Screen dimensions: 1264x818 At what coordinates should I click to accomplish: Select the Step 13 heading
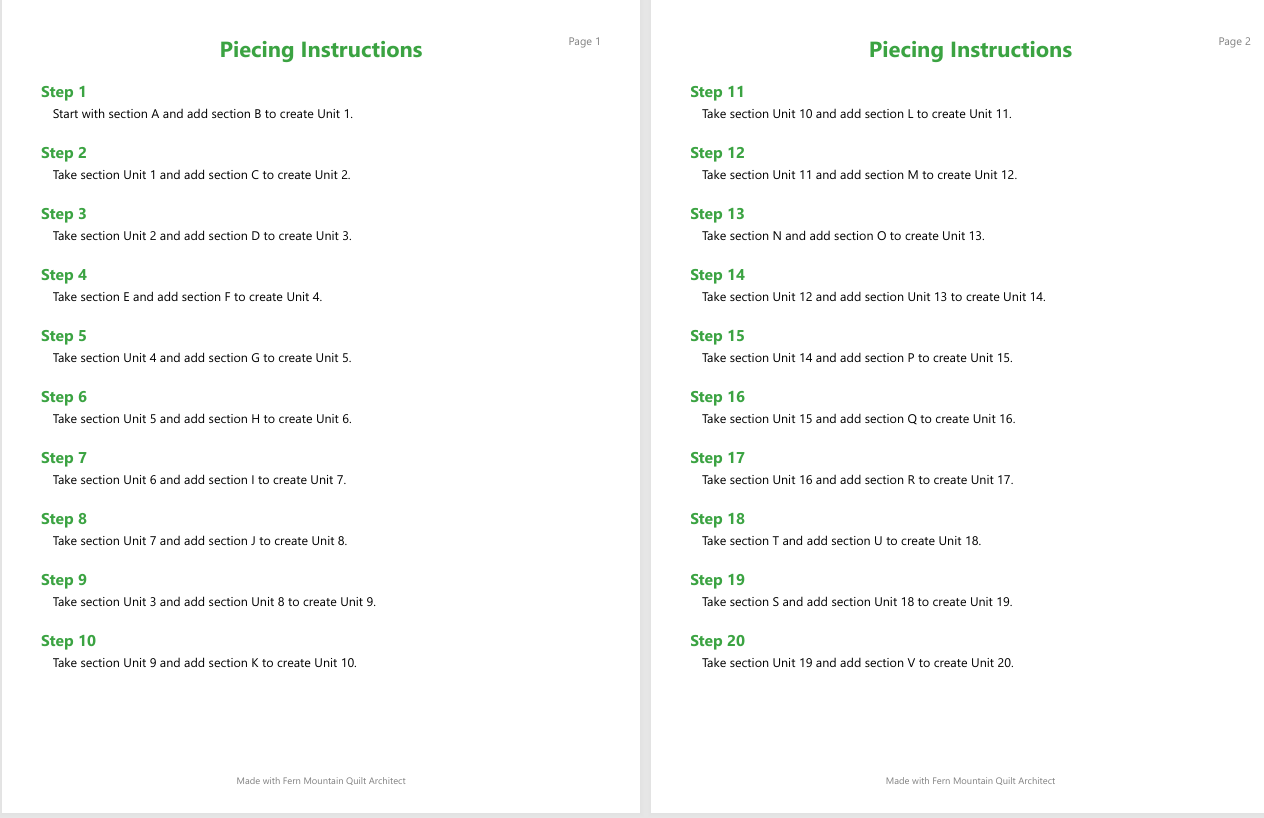[x=717, y=214]
